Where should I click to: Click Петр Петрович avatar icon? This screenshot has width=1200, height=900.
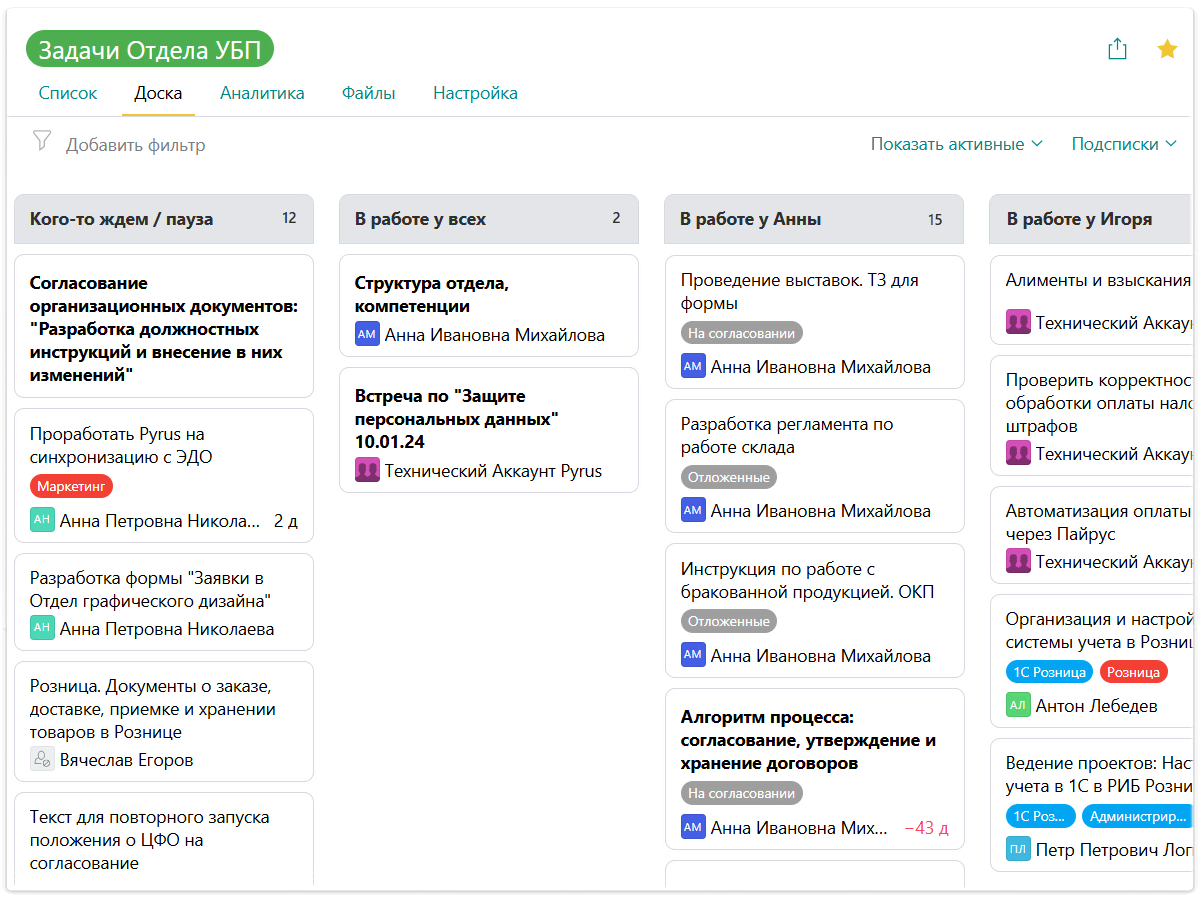click(1018, 850)
